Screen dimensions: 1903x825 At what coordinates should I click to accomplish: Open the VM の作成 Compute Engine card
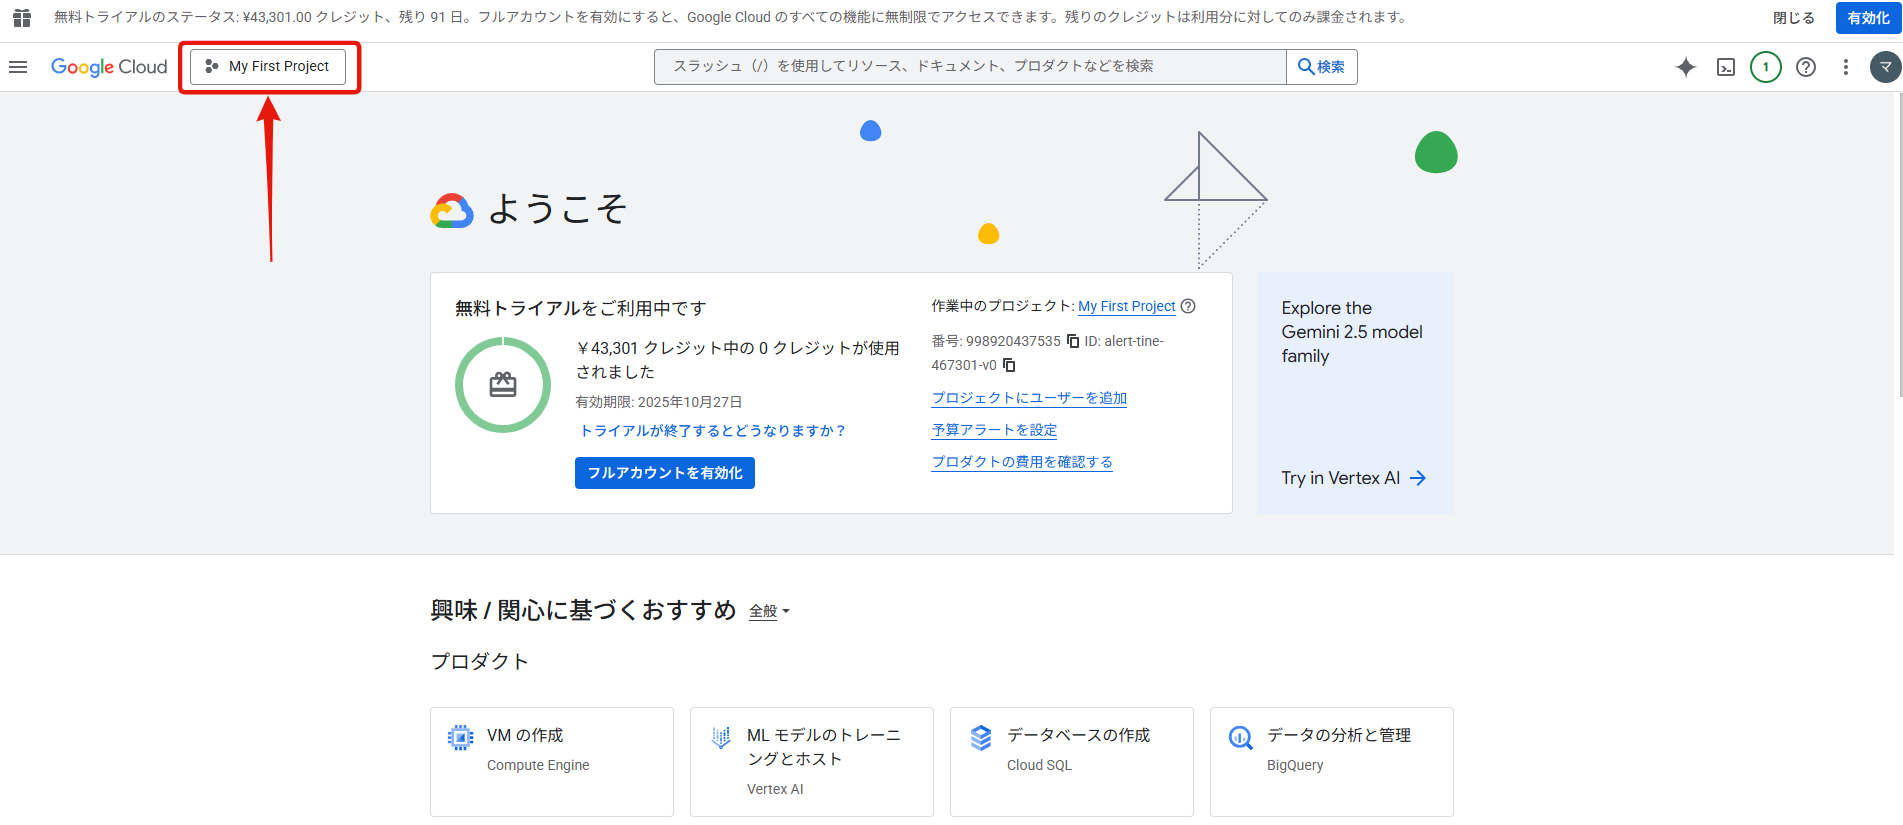[x=552, y=762]
